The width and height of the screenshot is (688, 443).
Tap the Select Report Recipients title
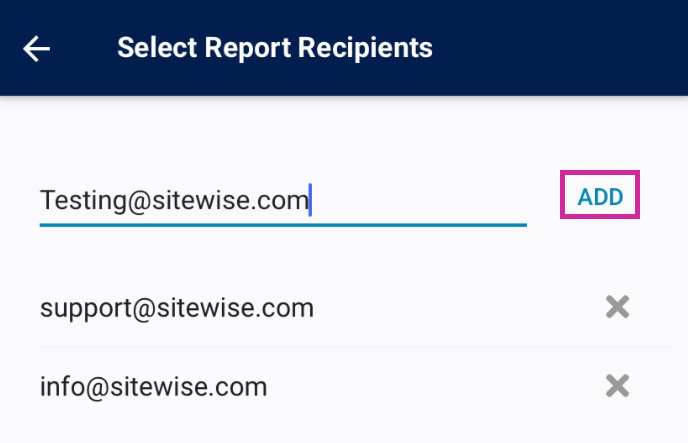tap(275, 47)
